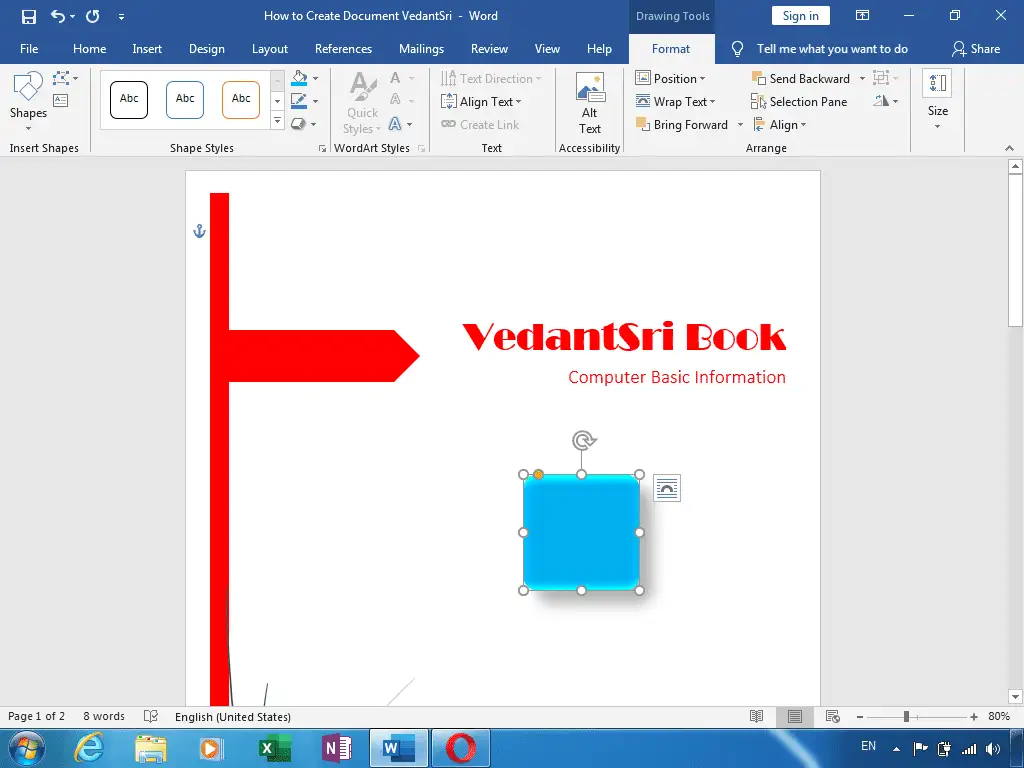Open the Align Text dropdown
This screenshot has width=1024, height=768.
481,101
